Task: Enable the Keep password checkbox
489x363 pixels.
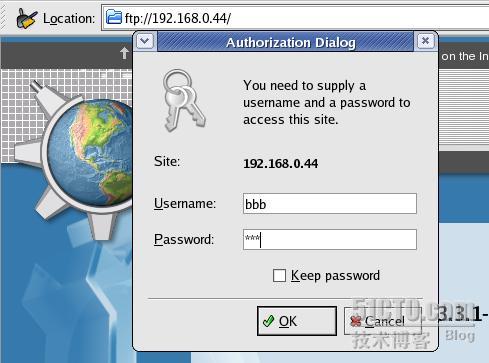Action: click(x=279, y=276)
